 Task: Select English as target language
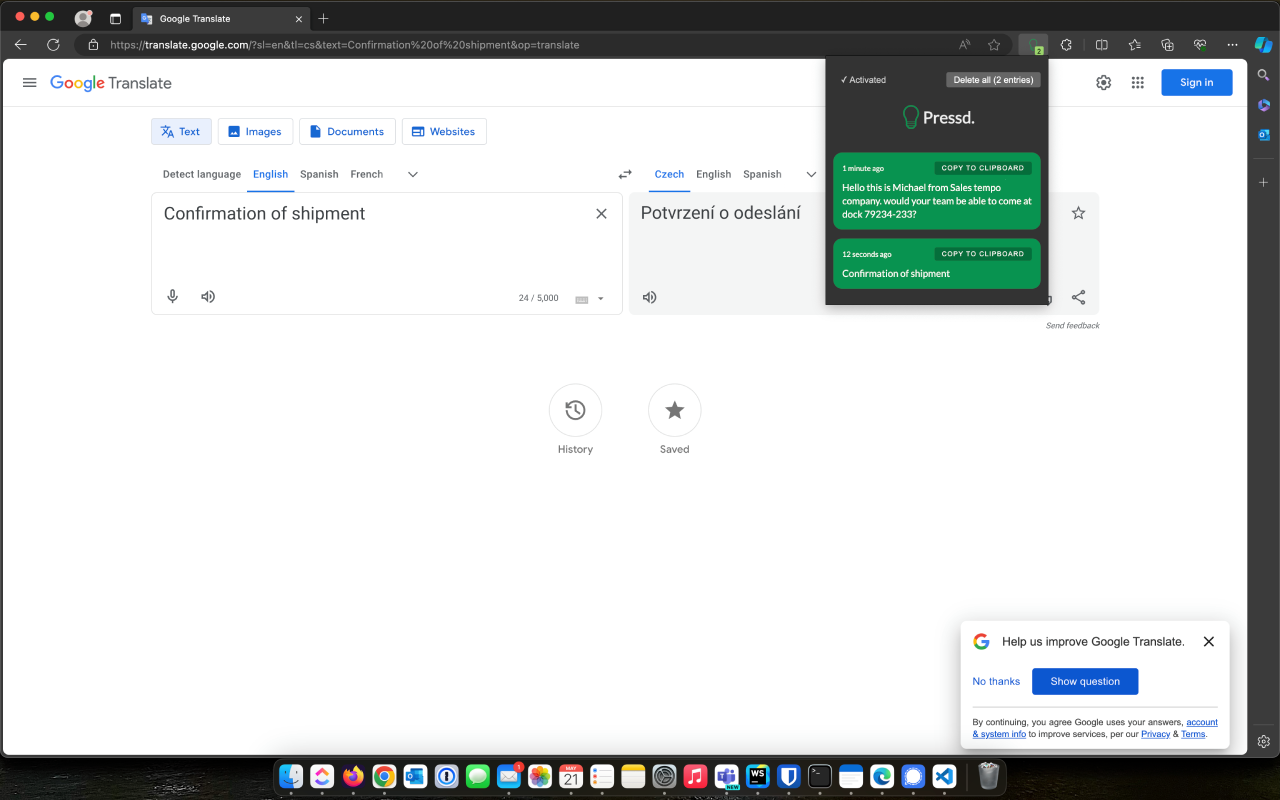click(x=714, y=174)
